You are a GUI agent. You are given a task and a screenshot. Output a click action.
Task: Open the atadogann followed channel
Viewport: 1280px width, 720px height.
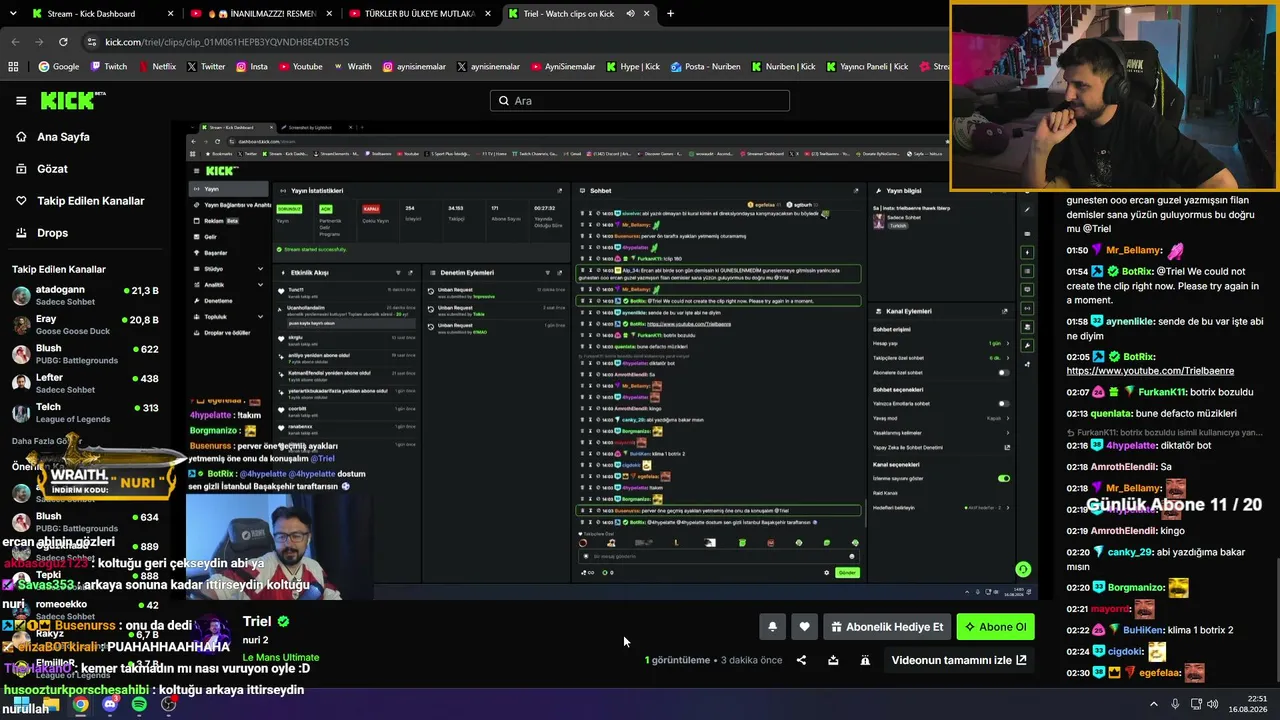(86, 296)
